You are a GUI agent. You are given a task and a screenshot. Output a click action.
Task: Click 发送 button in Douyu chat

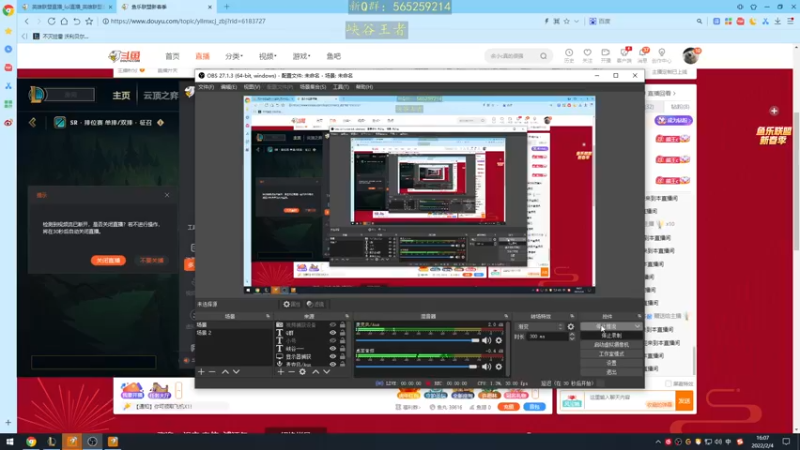click(684, 401)
